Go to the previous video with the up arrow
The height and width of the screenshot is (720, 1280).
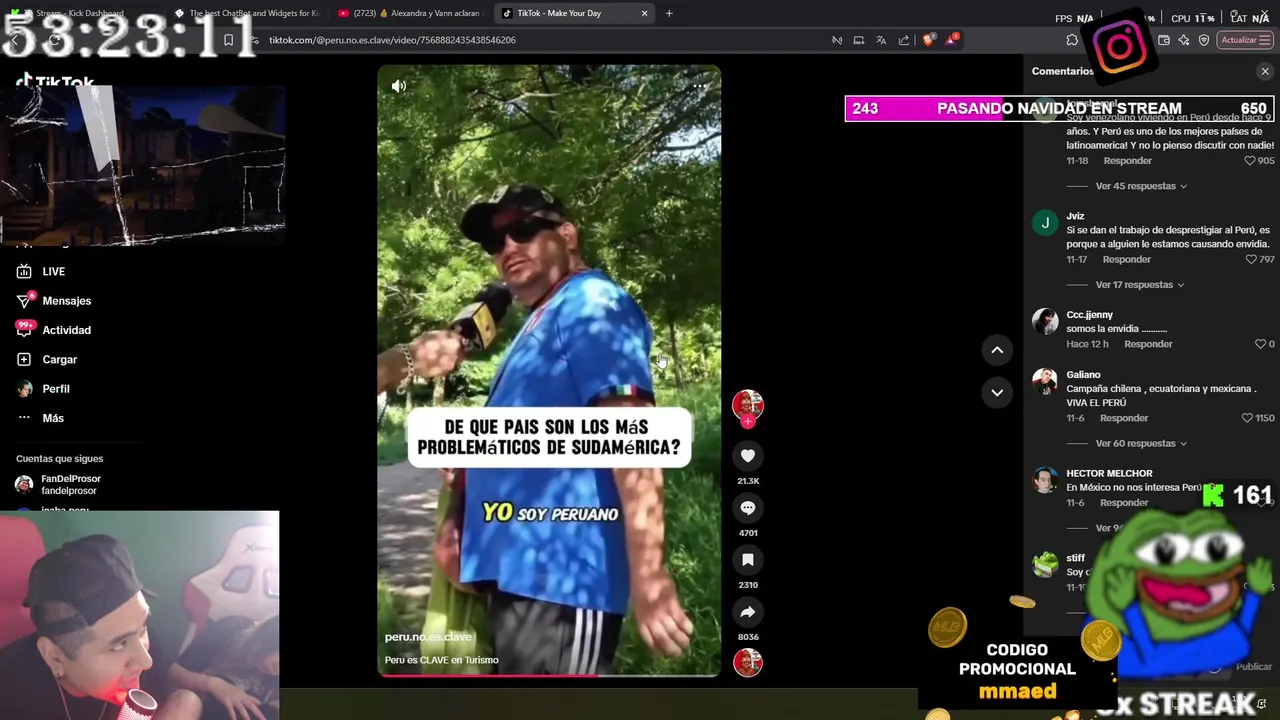(x=997, y=350)
